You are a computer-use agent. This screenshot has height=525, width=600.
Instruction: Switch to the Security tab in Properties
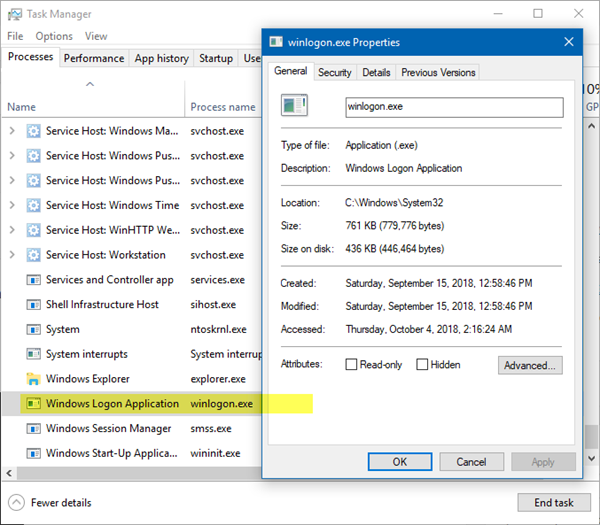coord(334,72)
